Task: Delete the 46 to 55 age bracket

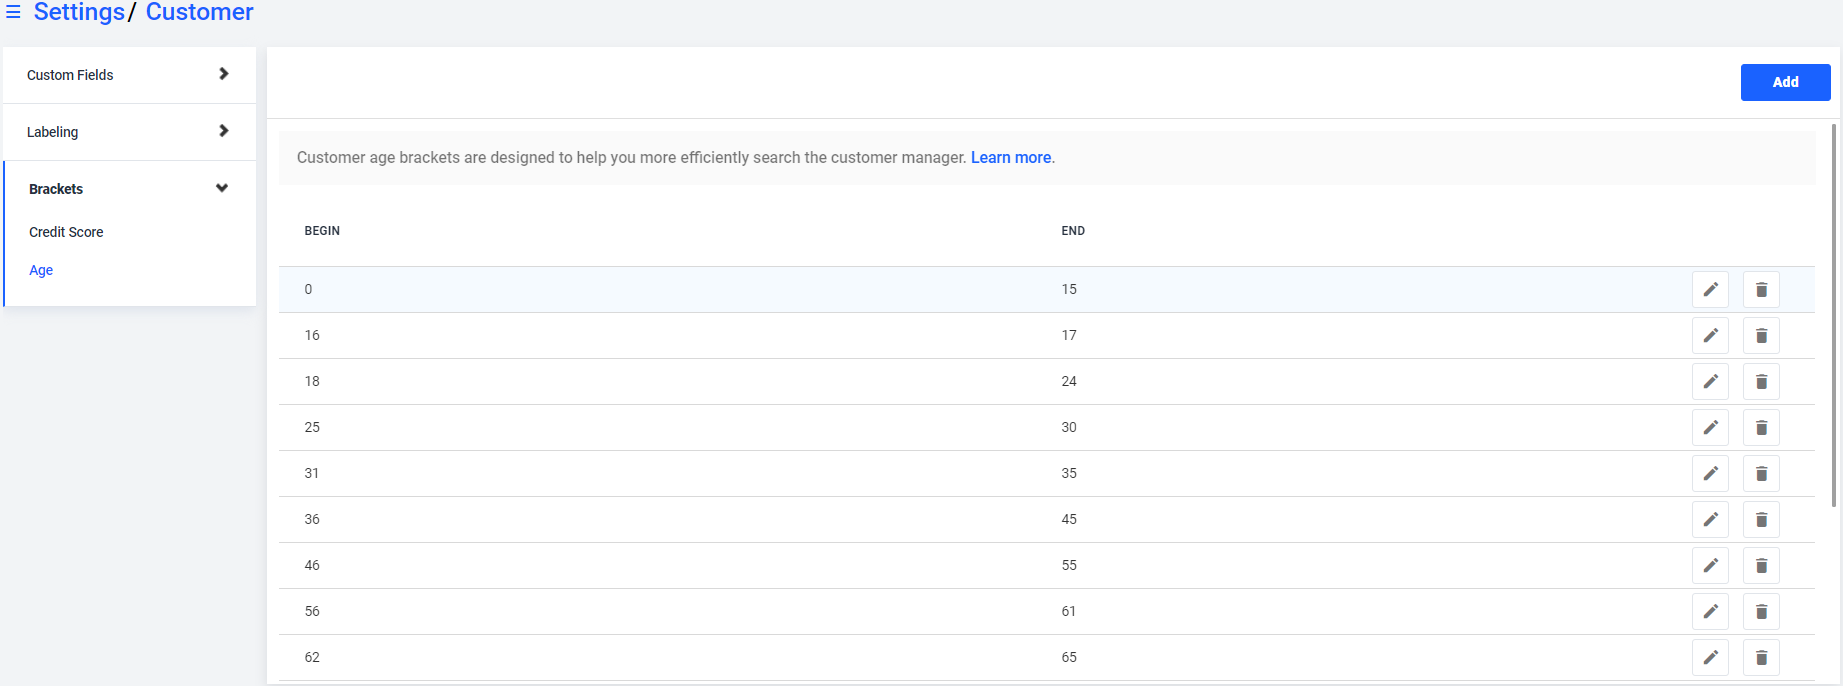Action: pos(1761,566)
